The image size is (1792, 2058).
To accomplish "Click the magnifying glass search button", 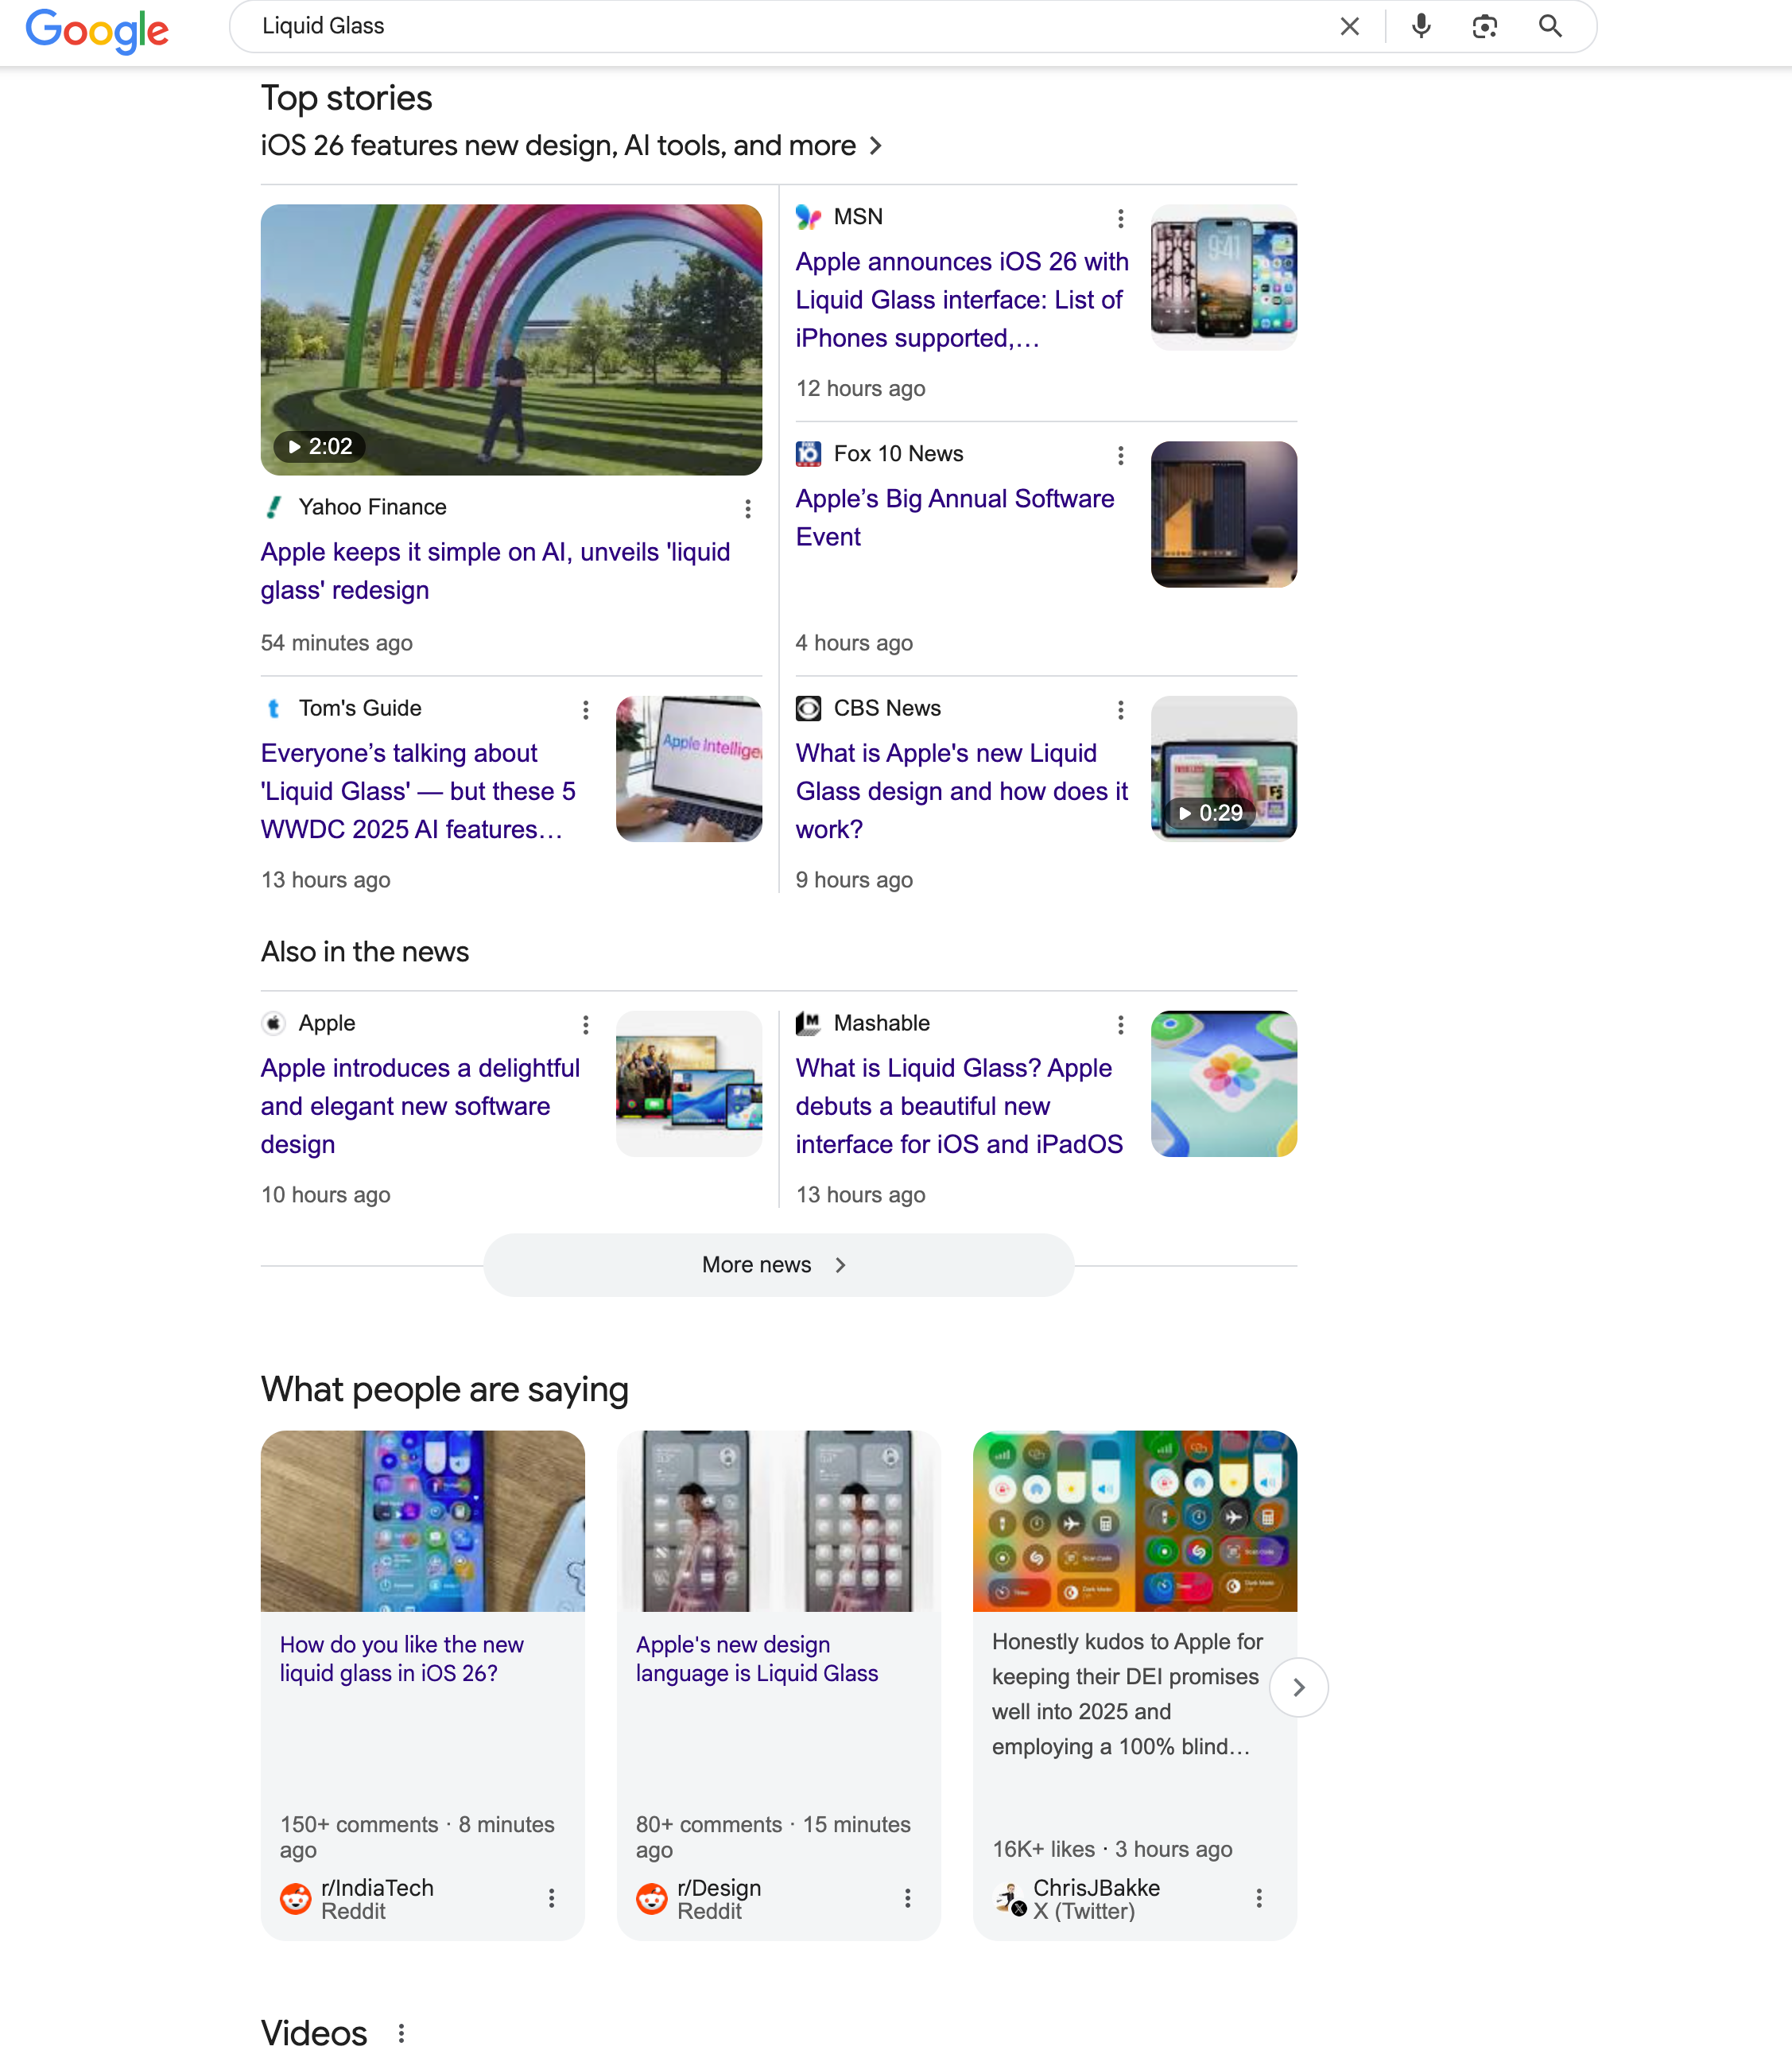I will (1549, 27).
